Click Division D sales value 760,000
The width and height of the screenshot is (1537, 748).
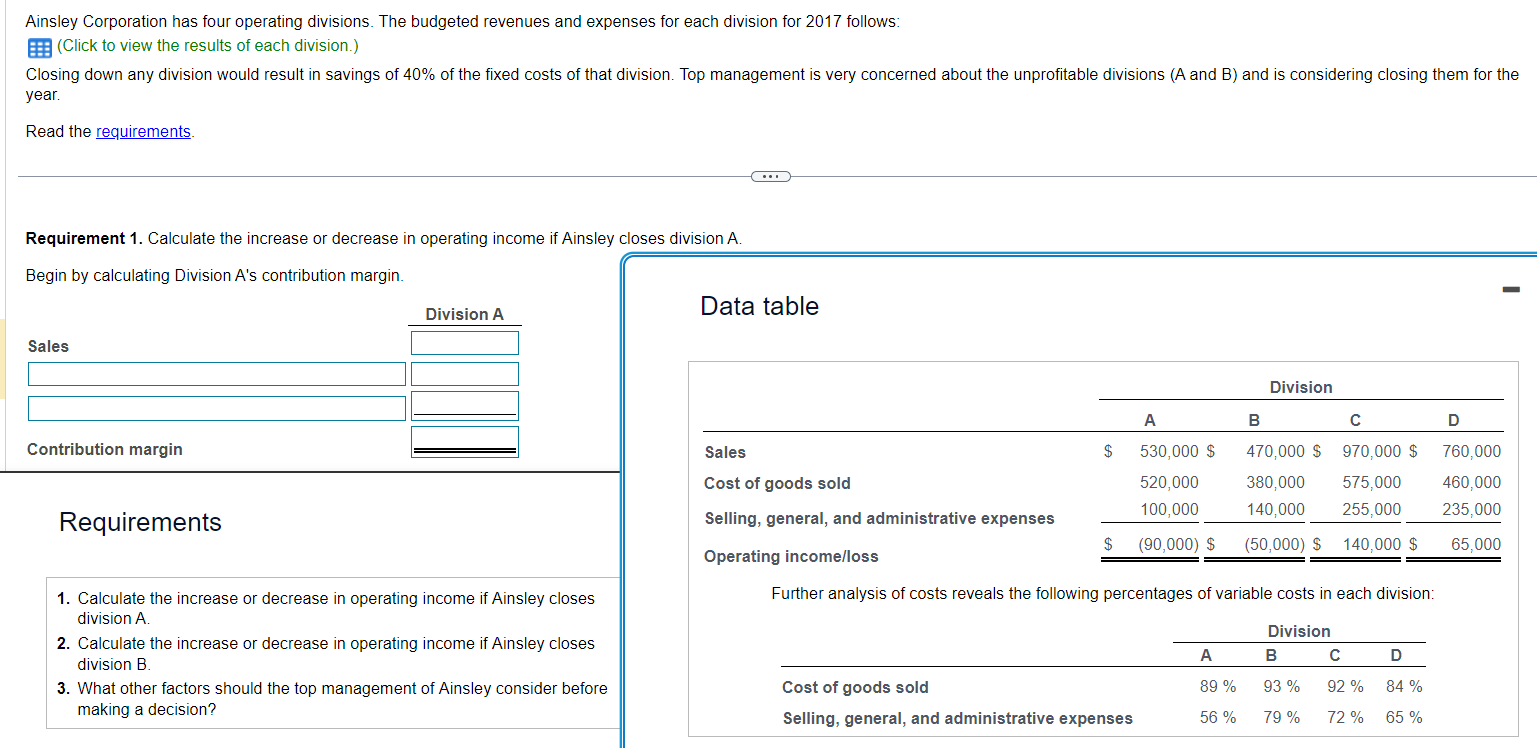click(1471, 452)
